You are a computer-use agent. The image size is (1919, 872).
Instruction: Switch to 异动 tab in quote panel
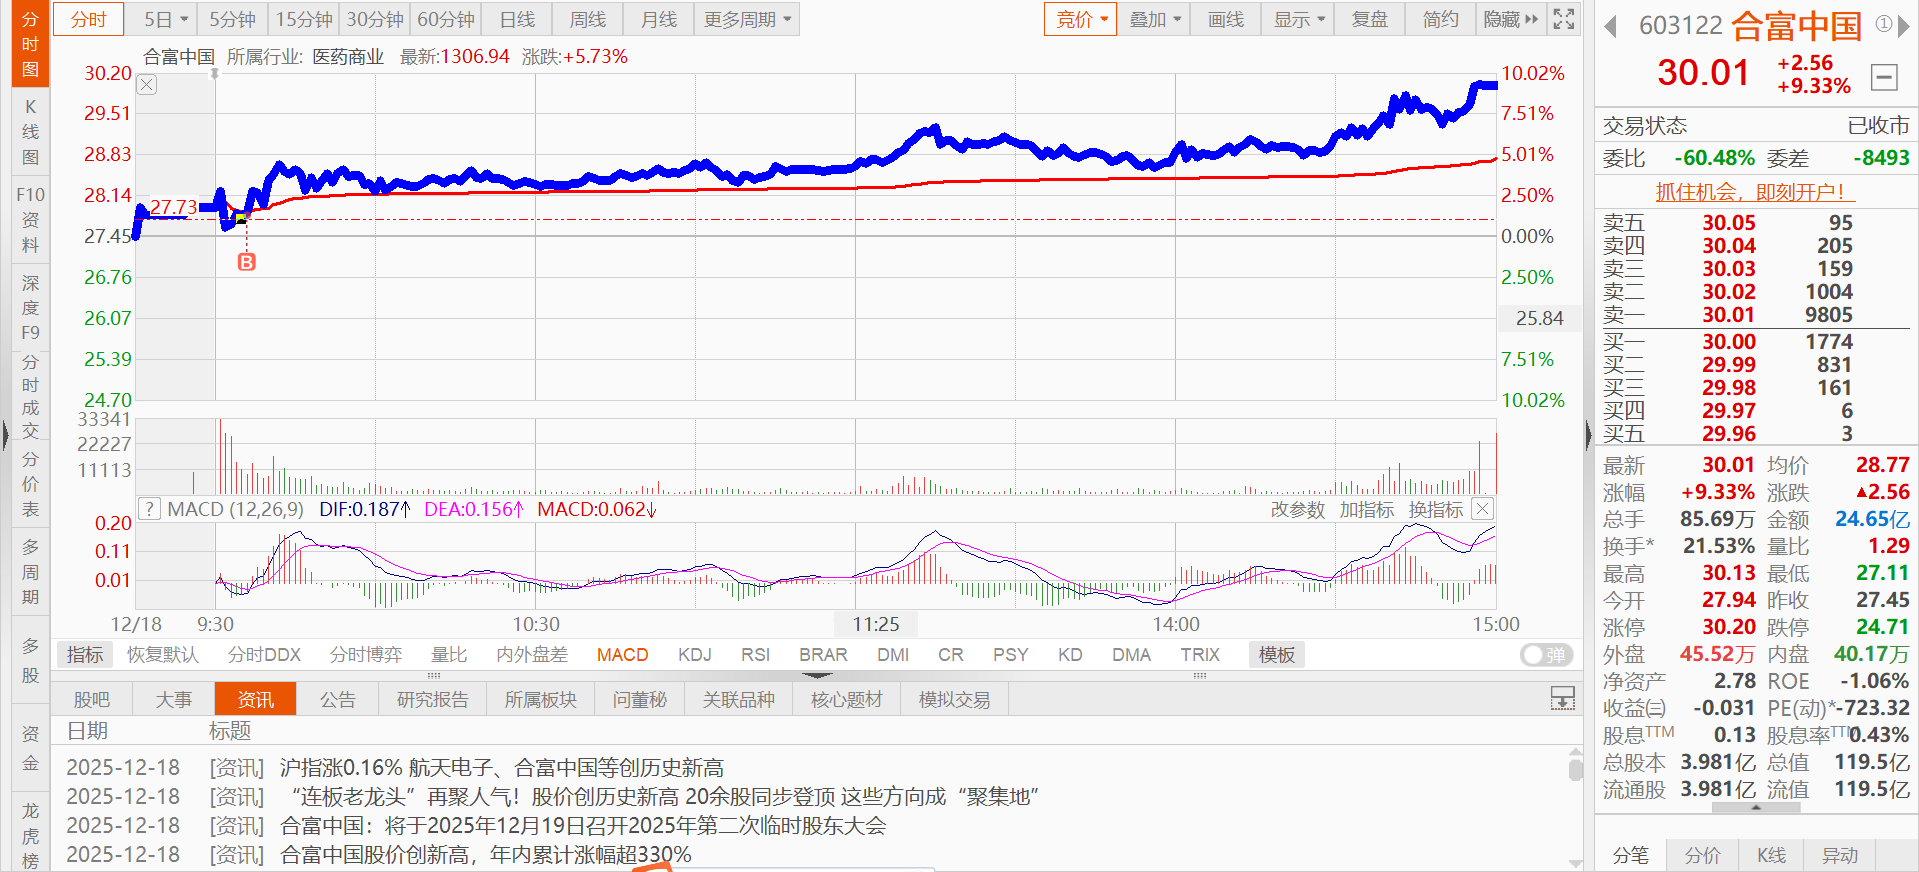point(1840,855)
